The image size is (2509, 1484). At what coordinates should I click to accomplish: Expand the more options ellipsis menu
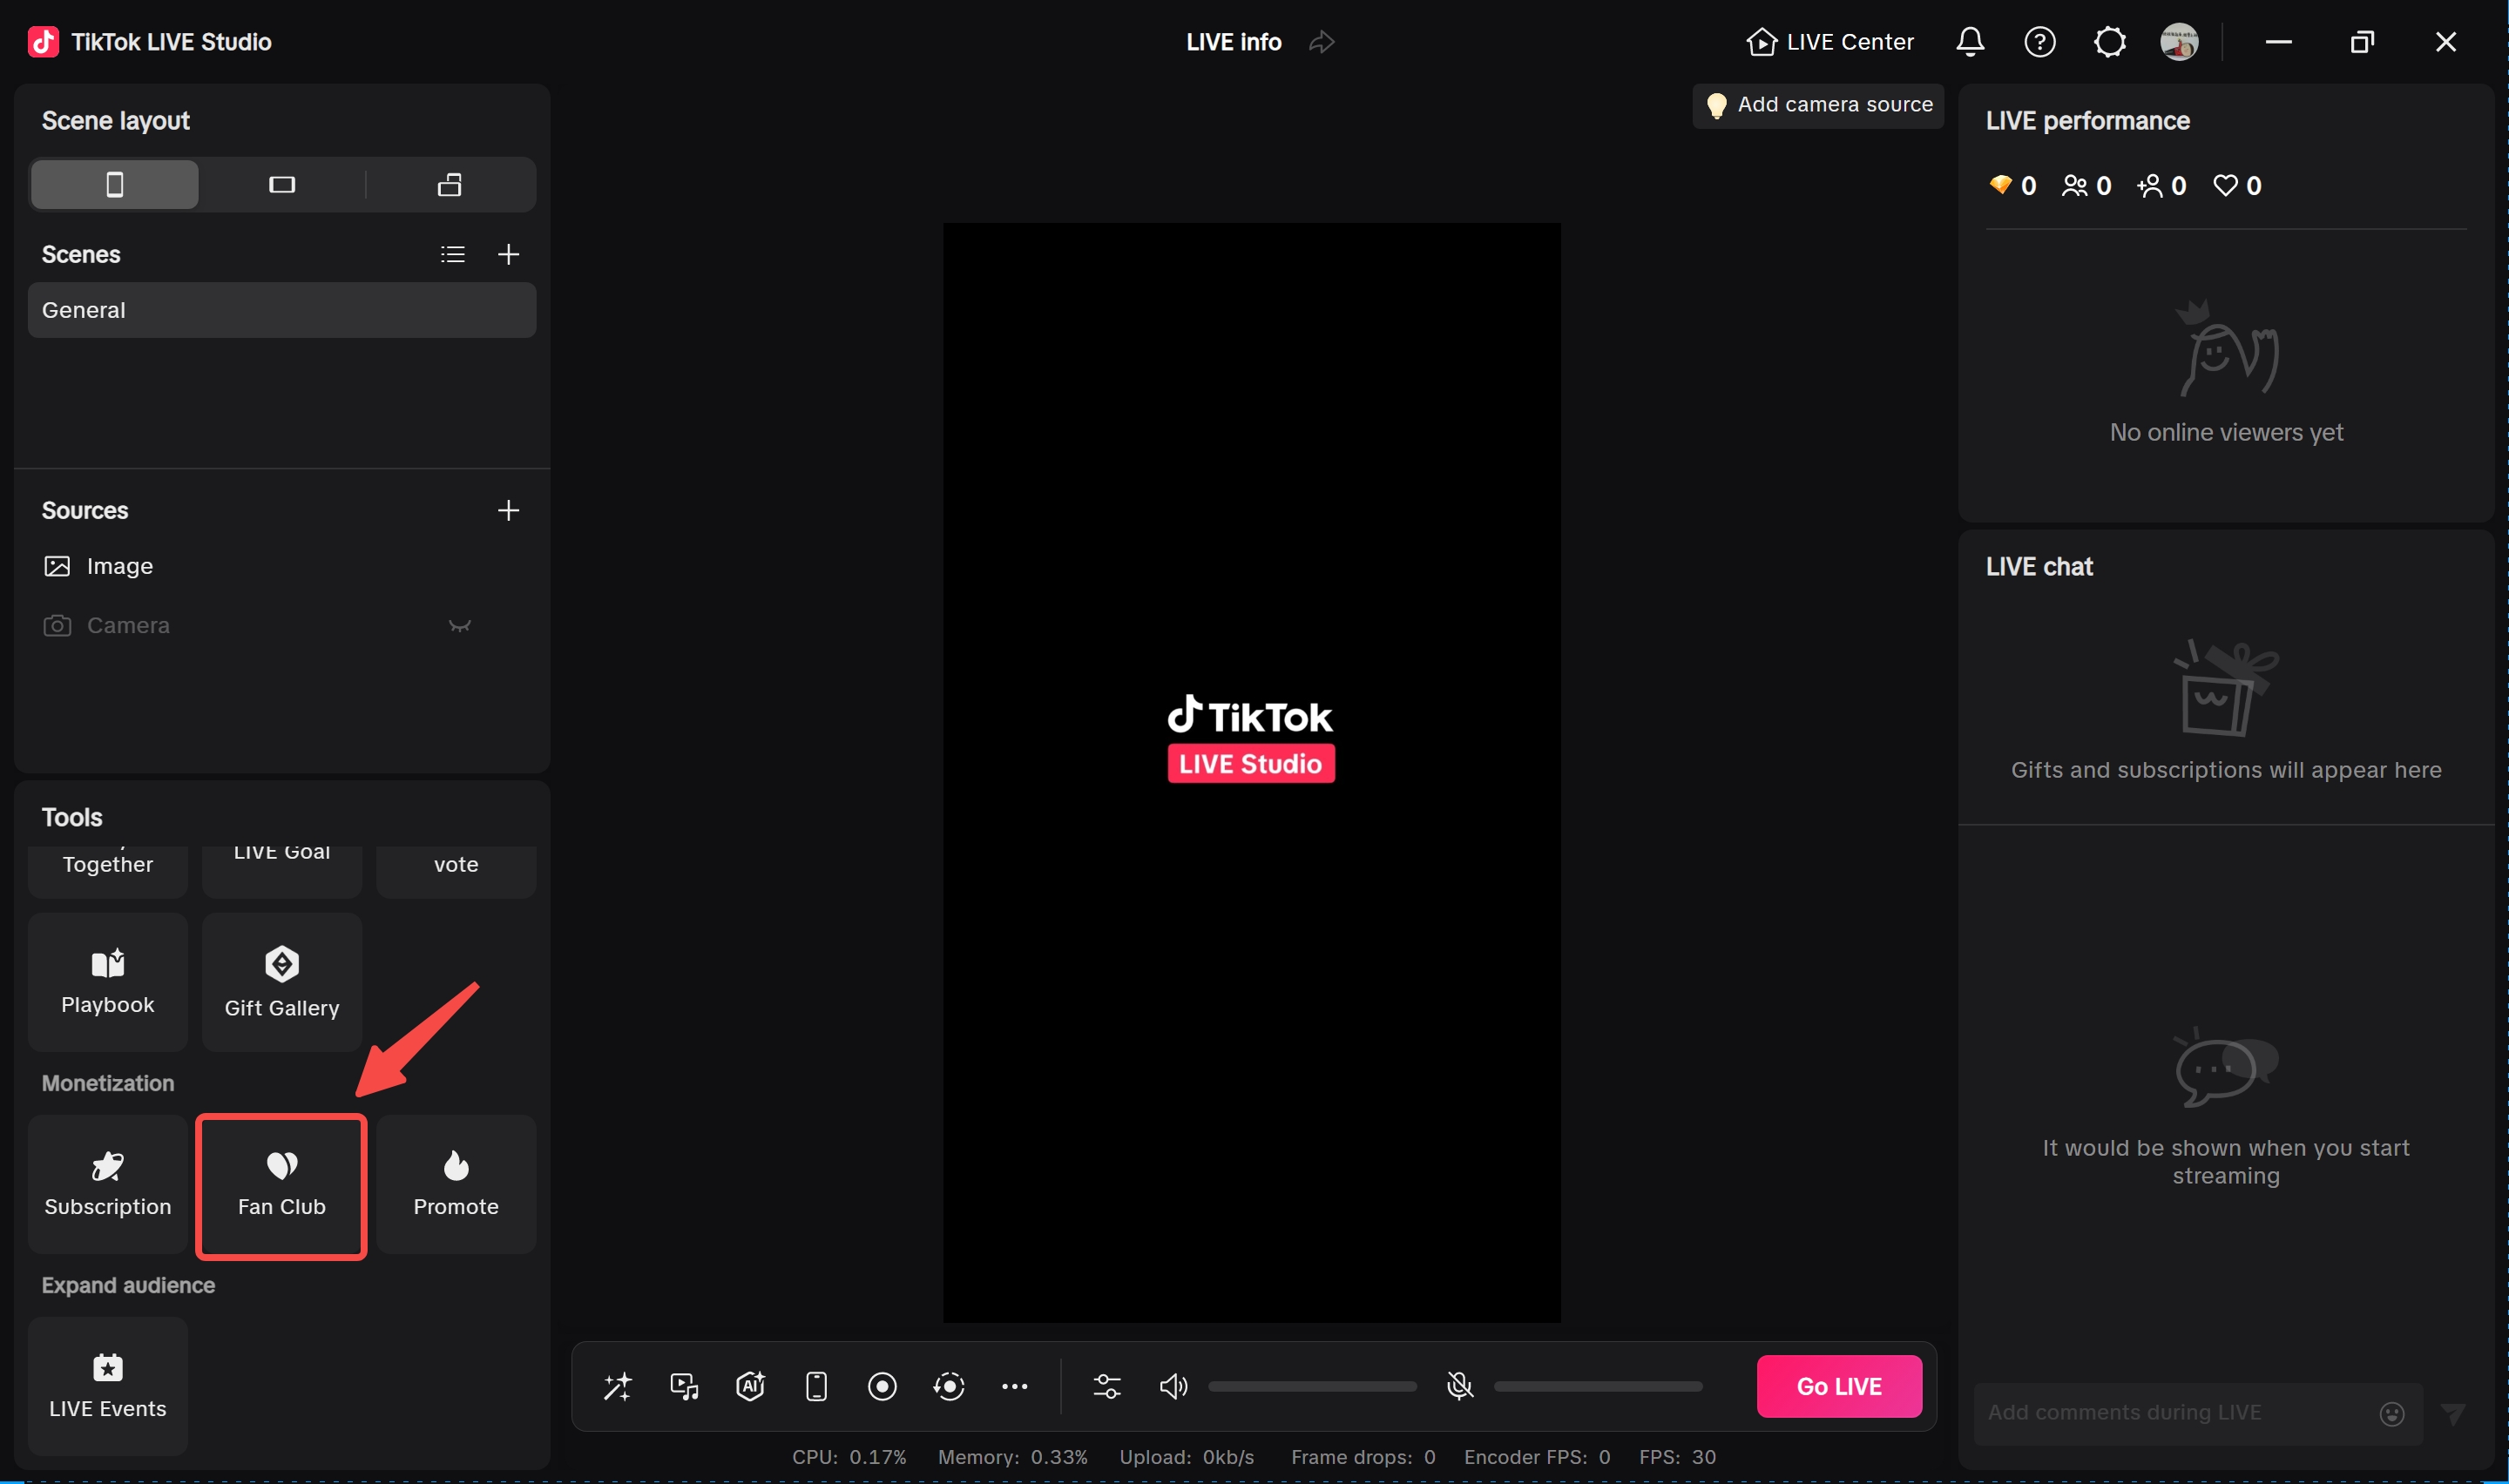(x=1015, y=1386)
